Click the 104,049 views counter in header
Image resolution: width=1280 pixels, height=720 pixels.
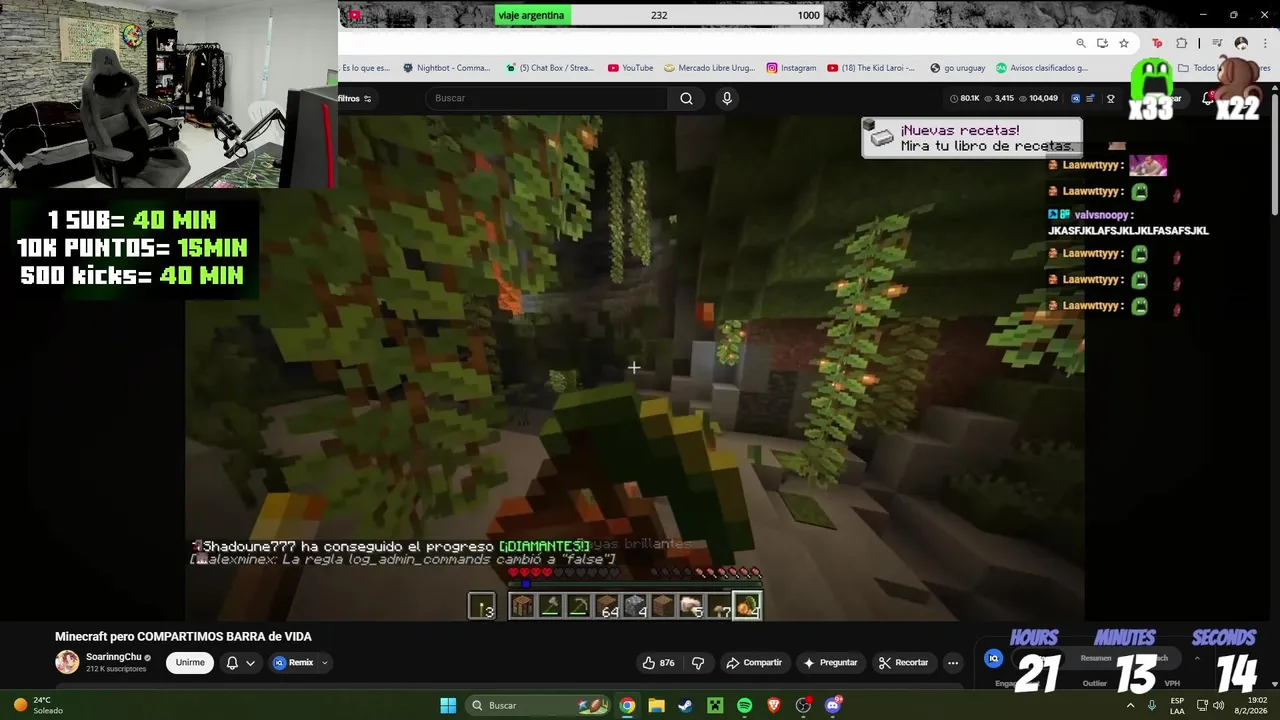click(x=1037, y=98)
